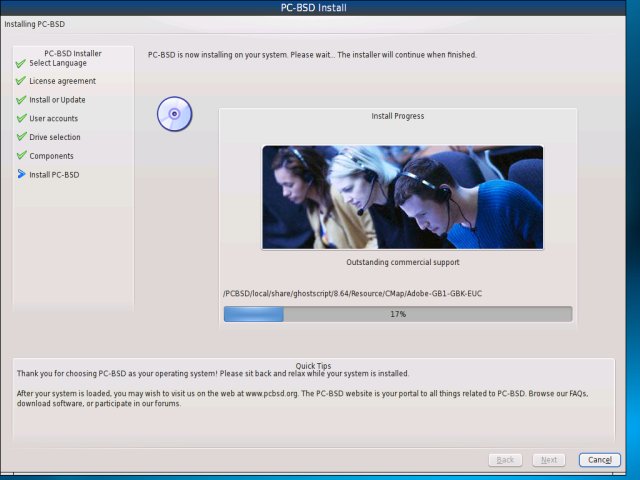Click the disabled Back button
Screen dimensions: 640x480
pyautogui.click(x=505, y=460)
